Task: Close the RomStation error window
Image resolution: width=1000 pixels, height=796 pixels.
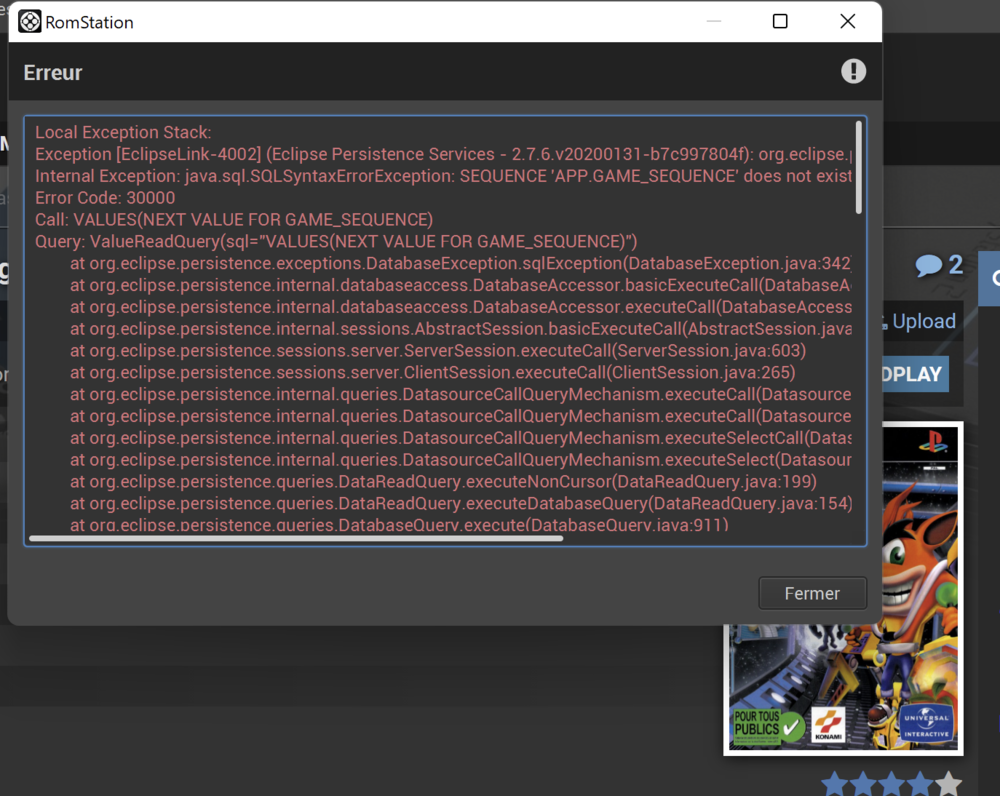Action: point(848,22)
